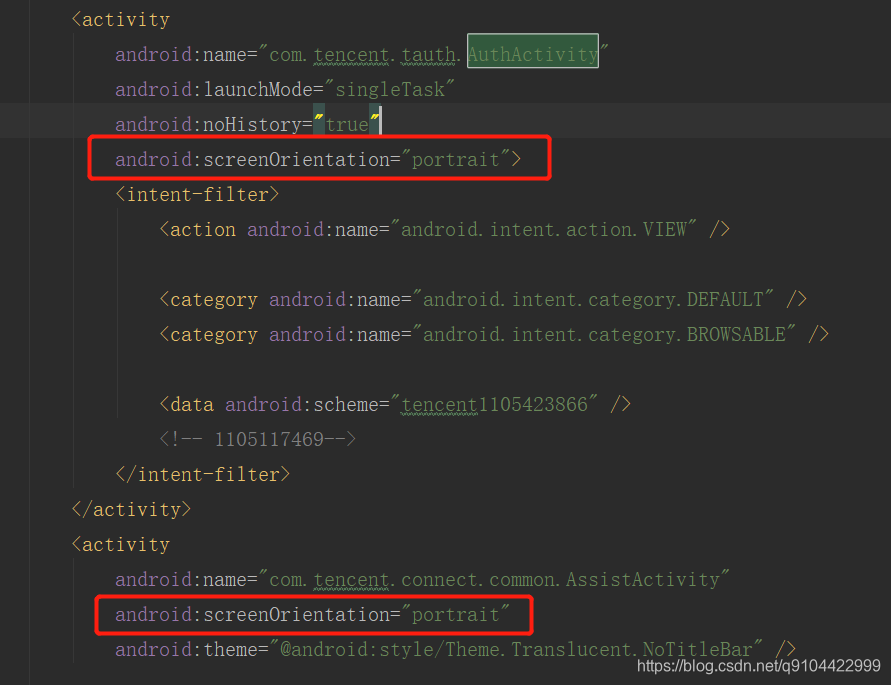The image size is (891, 685).
Task: Click android:noHistory attribute name
Action: [x=209, y=124]
